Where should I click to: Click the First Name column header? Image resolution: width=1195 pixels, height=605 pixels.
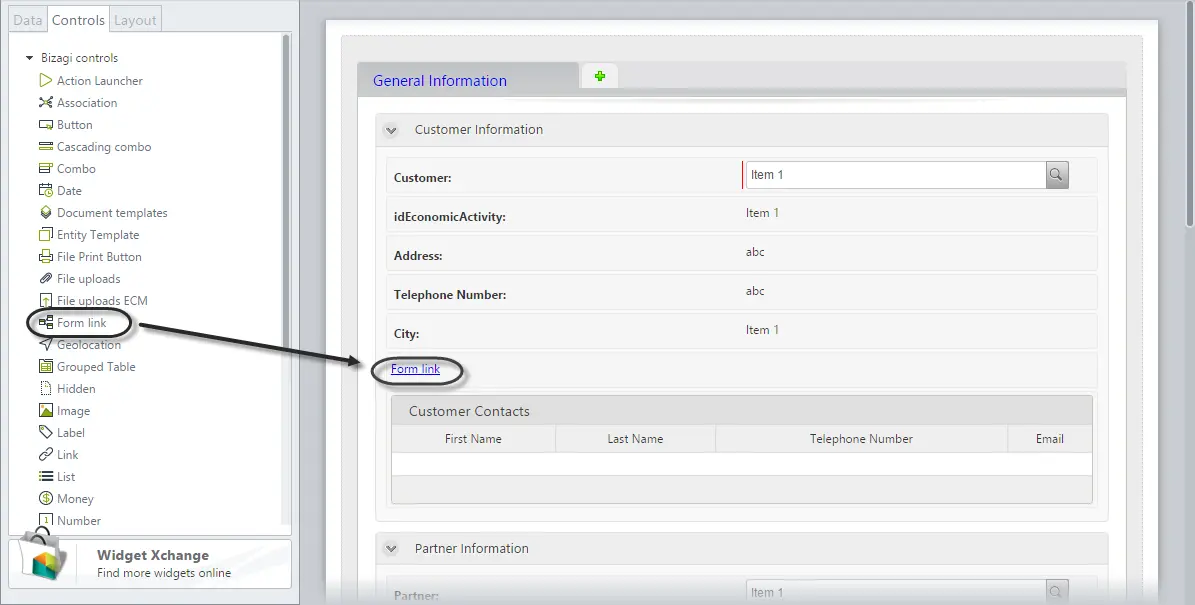tap(473, 439)
